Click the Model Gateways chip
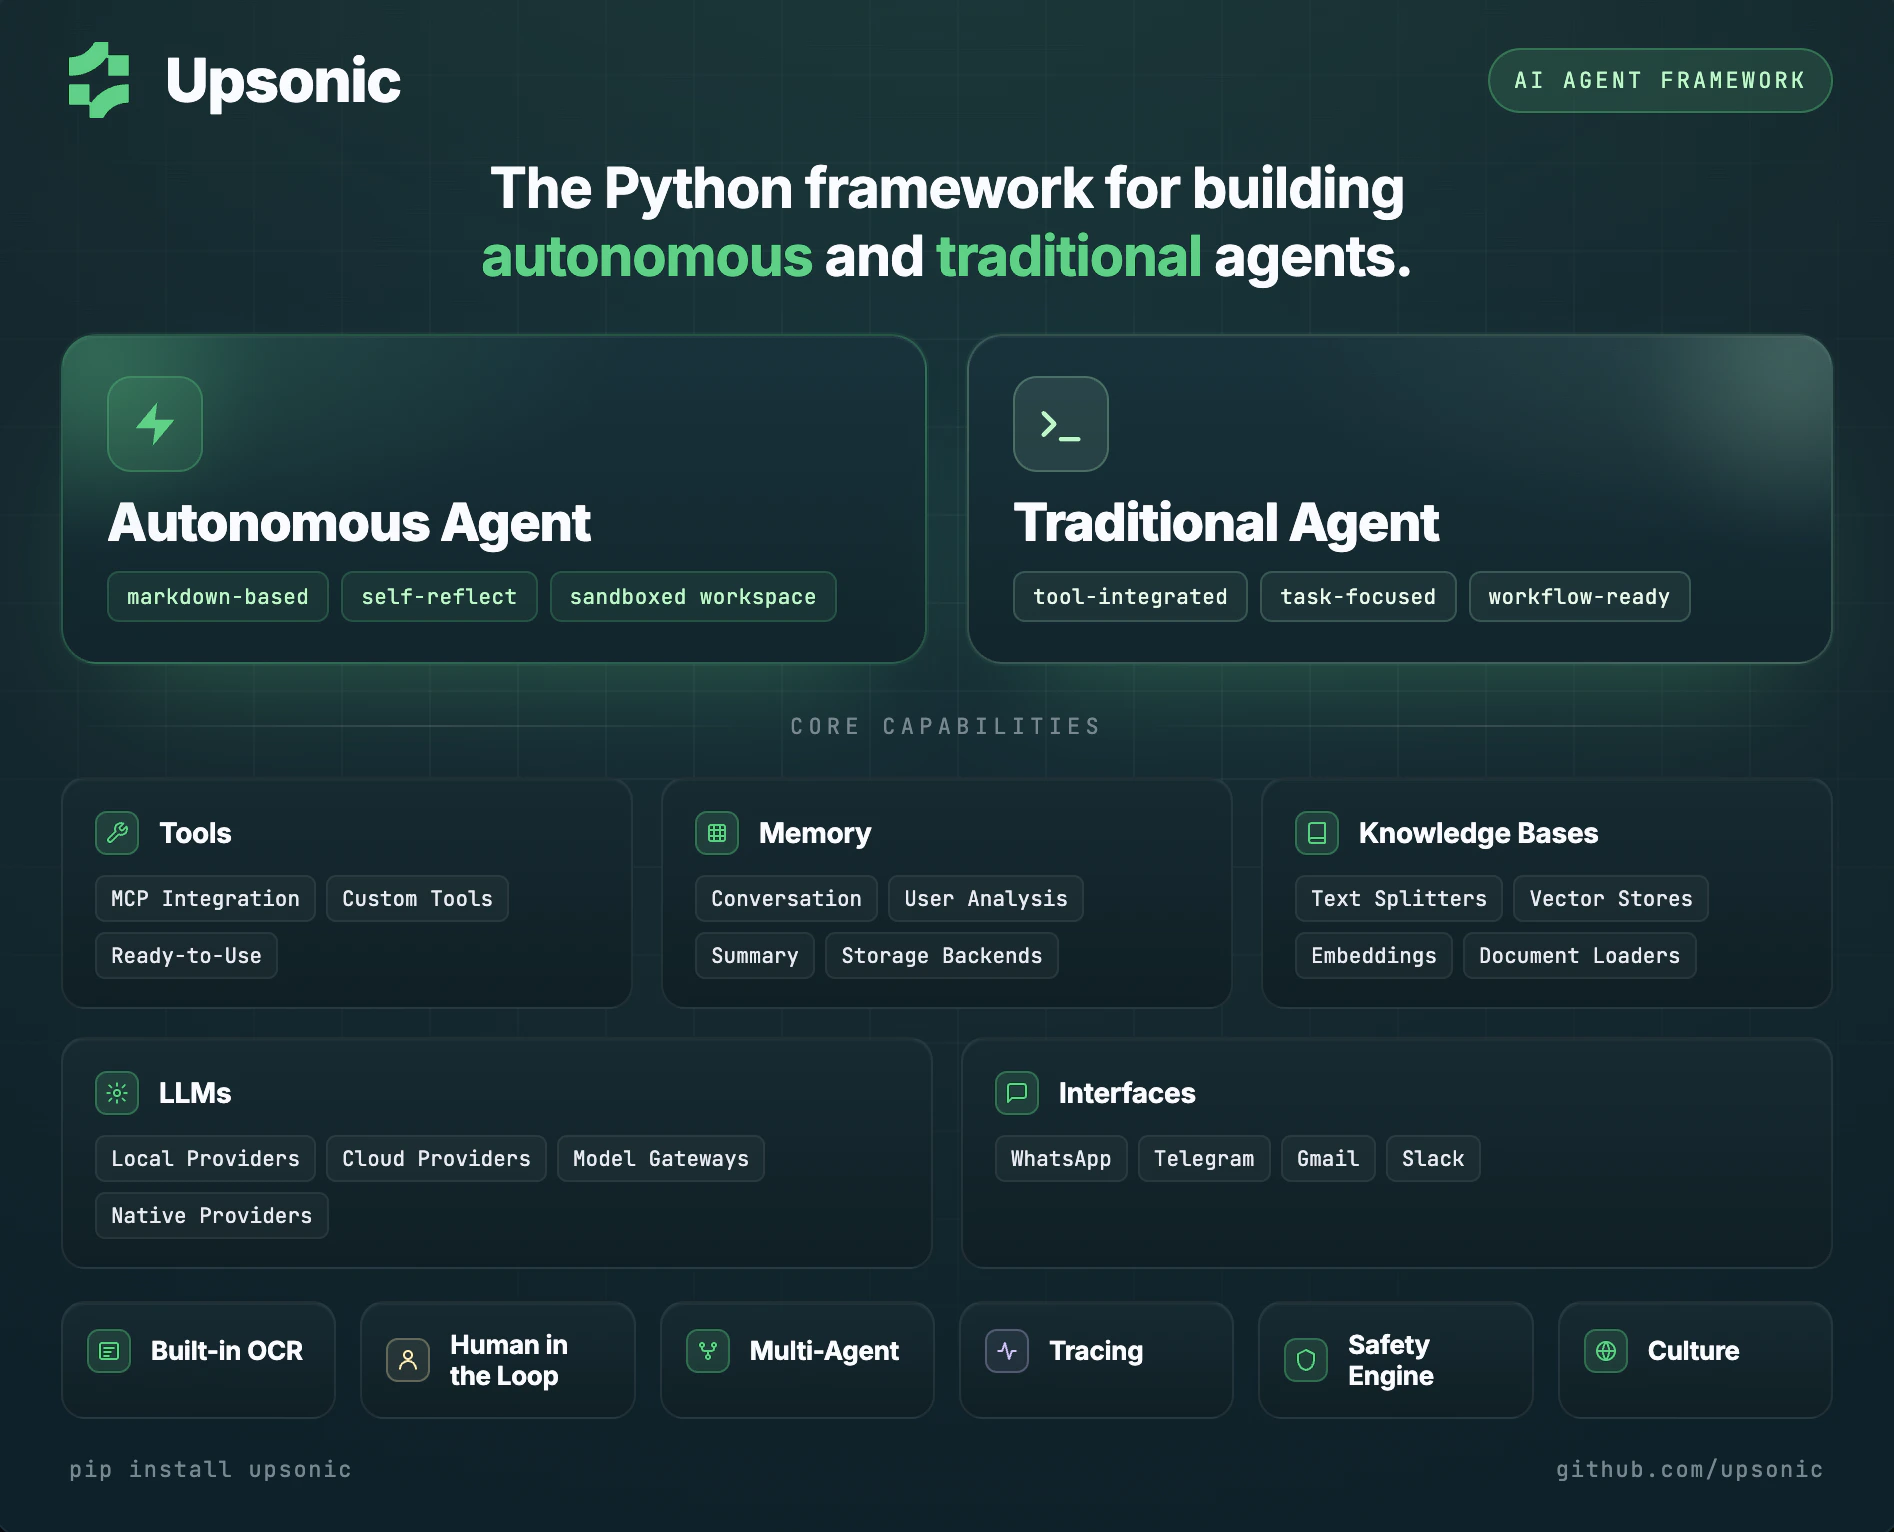This screenshot has width=1894, height=1532. click(x=661, y=1159)
